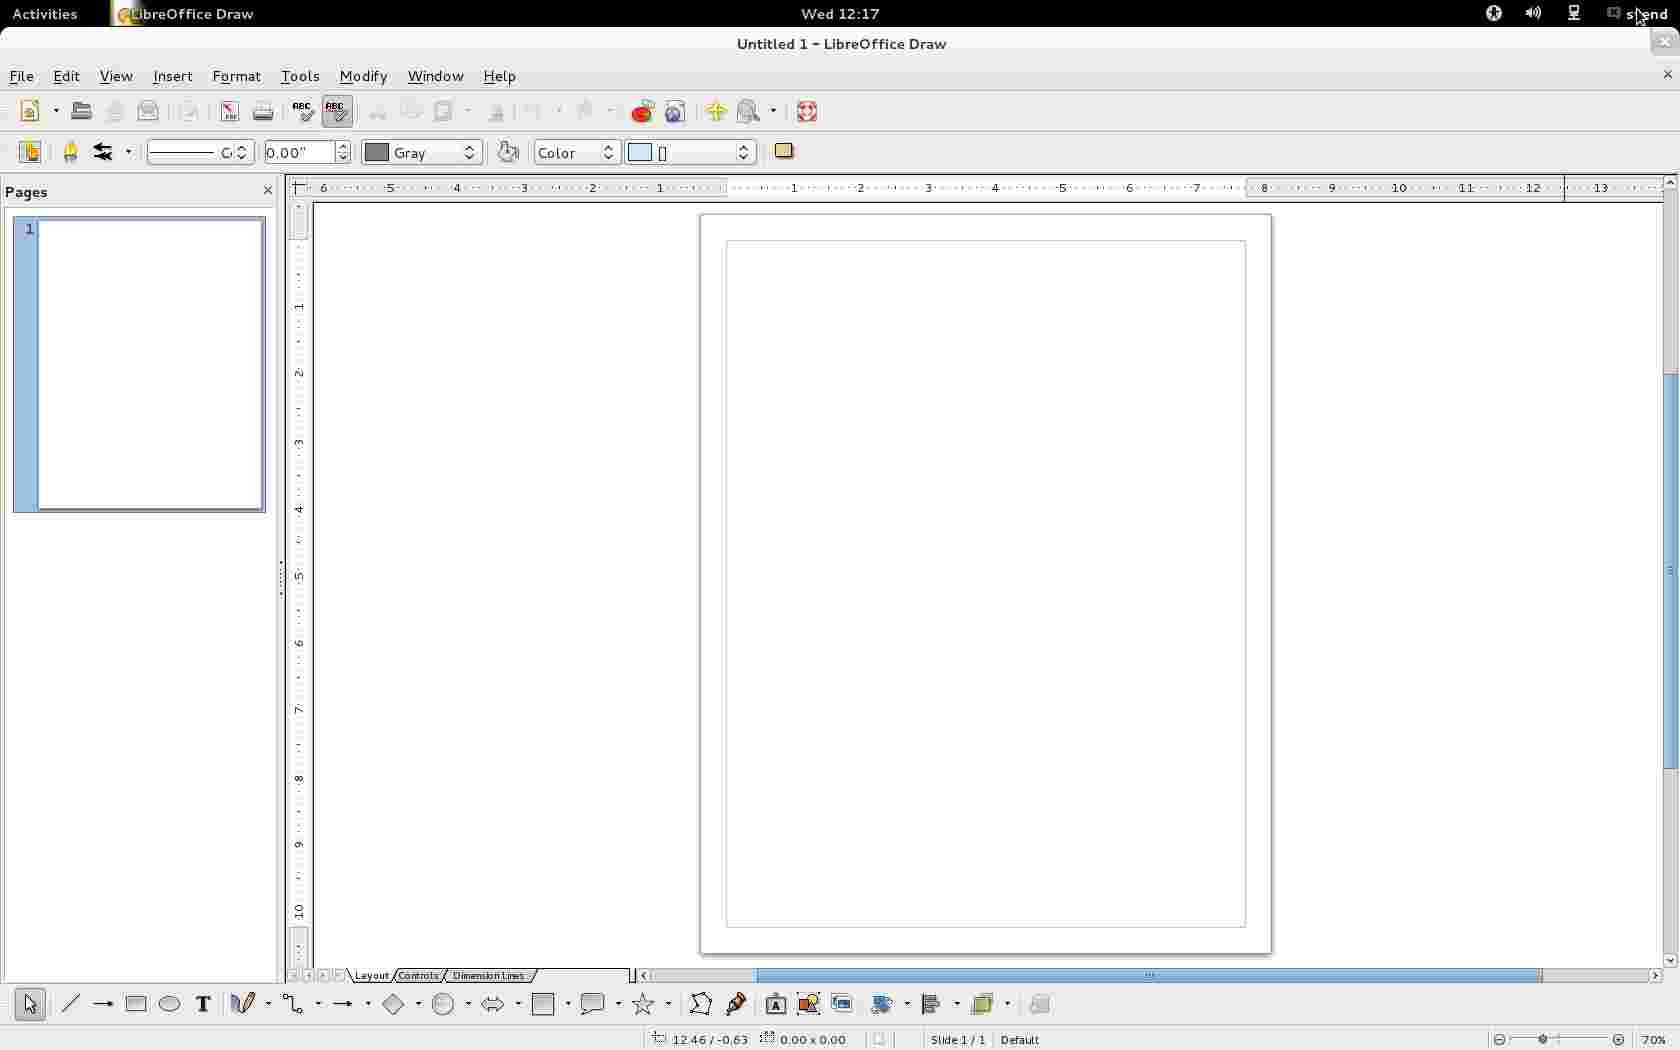
Task: Open the Navigator star icon
Action: (x=716, y=112)
